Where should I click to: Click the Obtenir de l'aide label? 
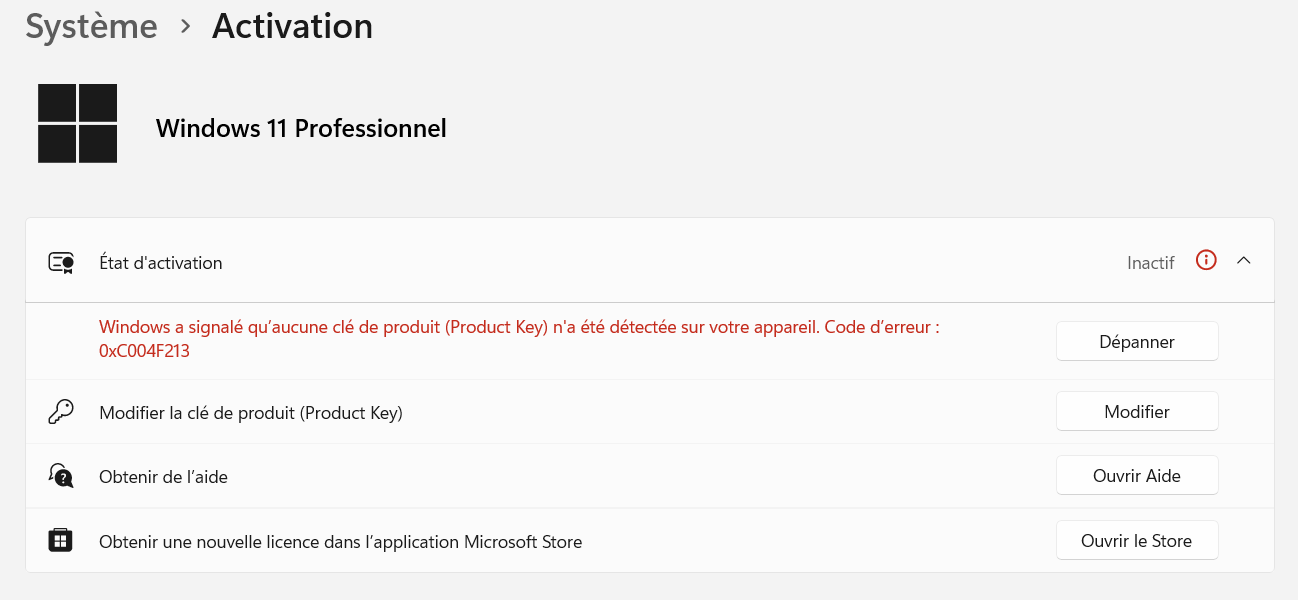point(163,477)
